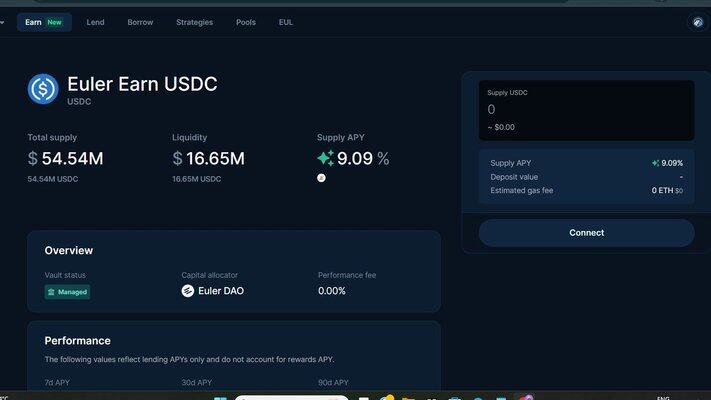
Task: Open the round icon at the navbar's right end
Action: click(x=697, y=22)
